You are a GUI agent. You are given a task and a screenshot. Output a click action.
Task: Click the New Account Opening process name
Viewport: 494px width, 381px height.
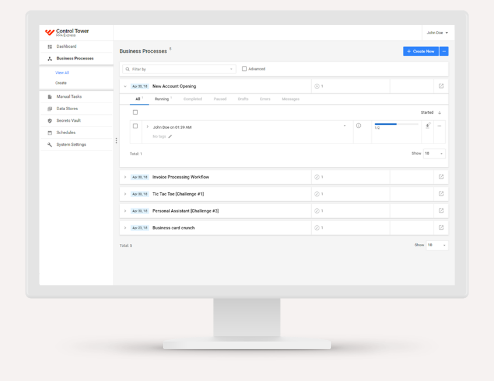coord(174,86)
